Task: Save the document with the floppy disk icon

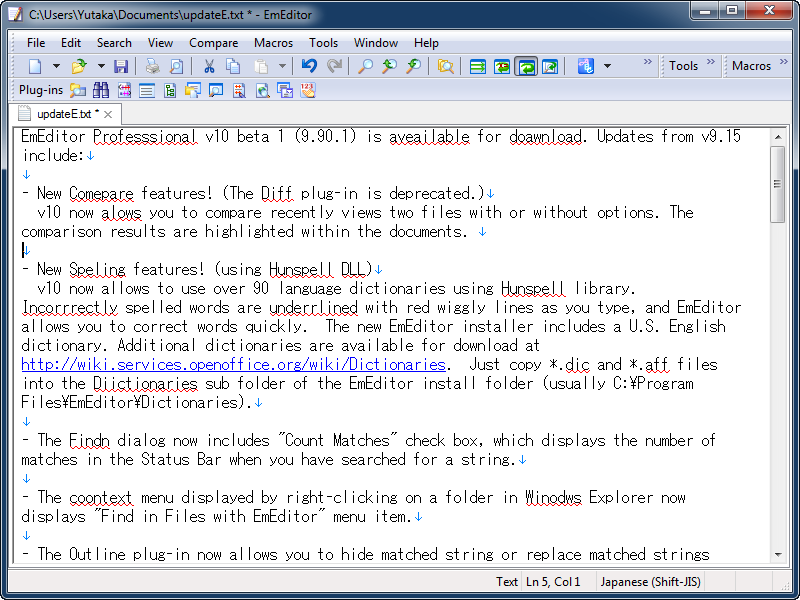Action: pos(121,66)
